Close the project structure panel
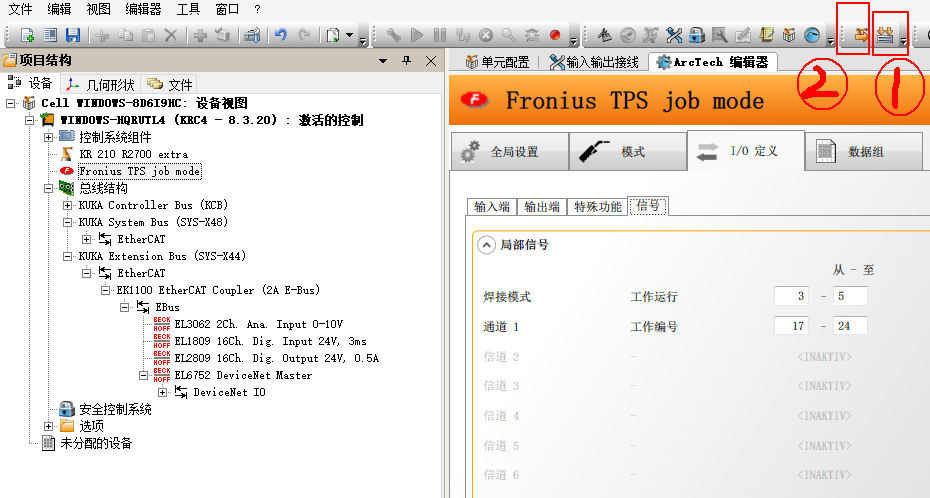 click(431, 60)
